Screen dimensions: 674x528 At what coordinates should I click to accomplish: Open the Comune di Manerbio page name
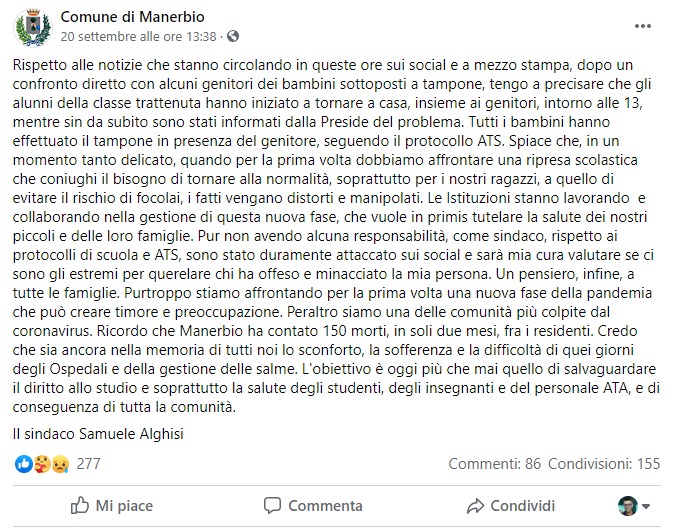pos(132,17)
